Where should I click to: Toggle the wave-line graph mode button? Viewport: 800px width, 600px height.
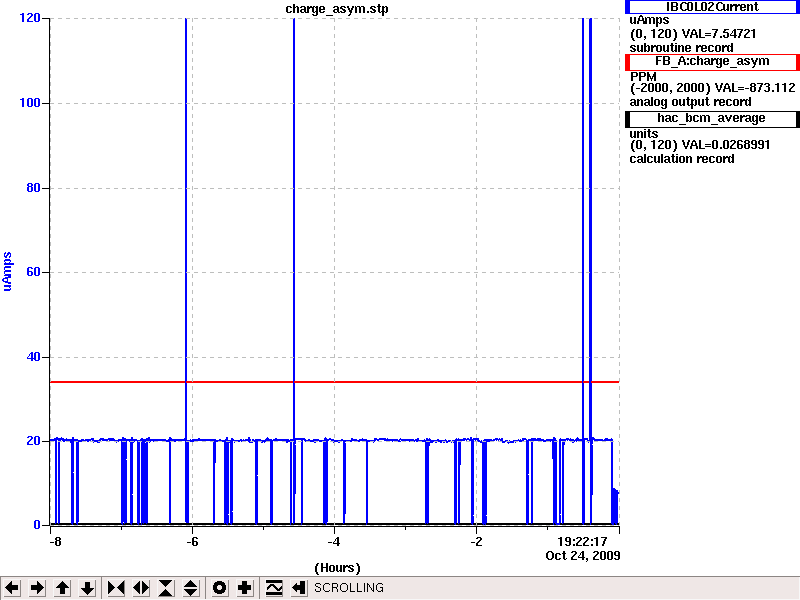[273, 588]
